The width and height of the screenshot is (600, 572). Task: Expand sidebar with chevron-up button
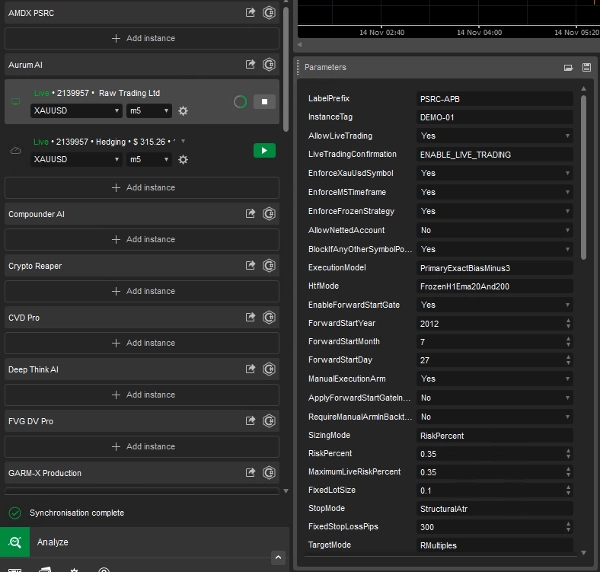pos(278,557)
